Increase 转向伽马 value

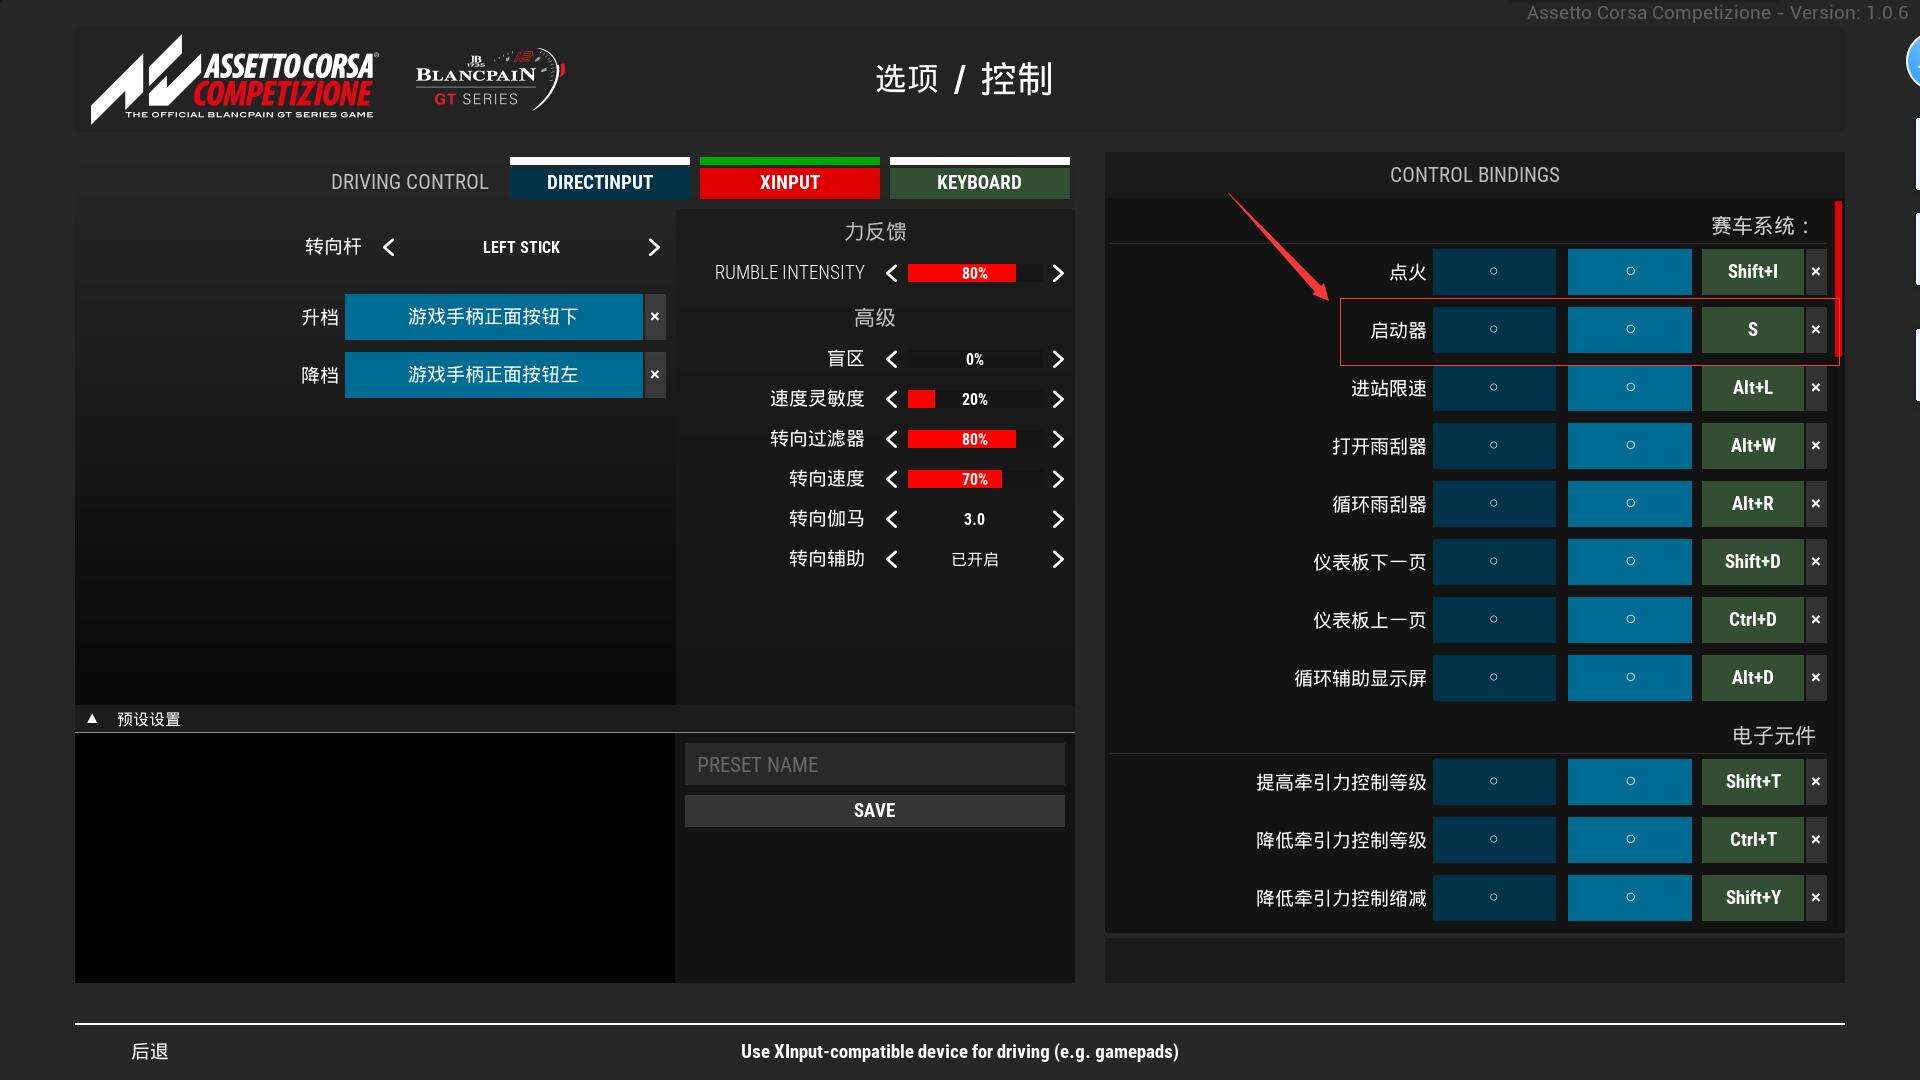point(1058,519)
